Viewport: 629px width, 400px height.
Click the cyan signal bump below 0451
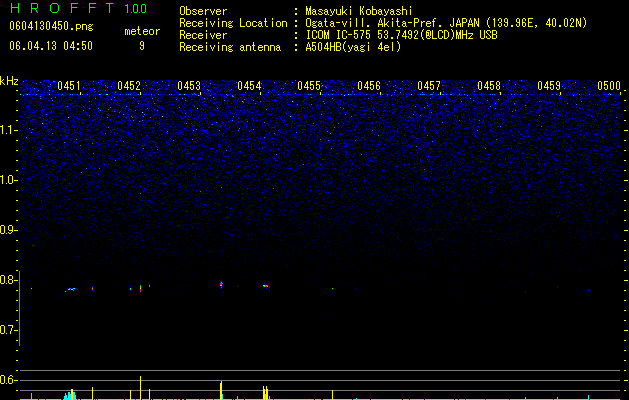pos(70,395)
